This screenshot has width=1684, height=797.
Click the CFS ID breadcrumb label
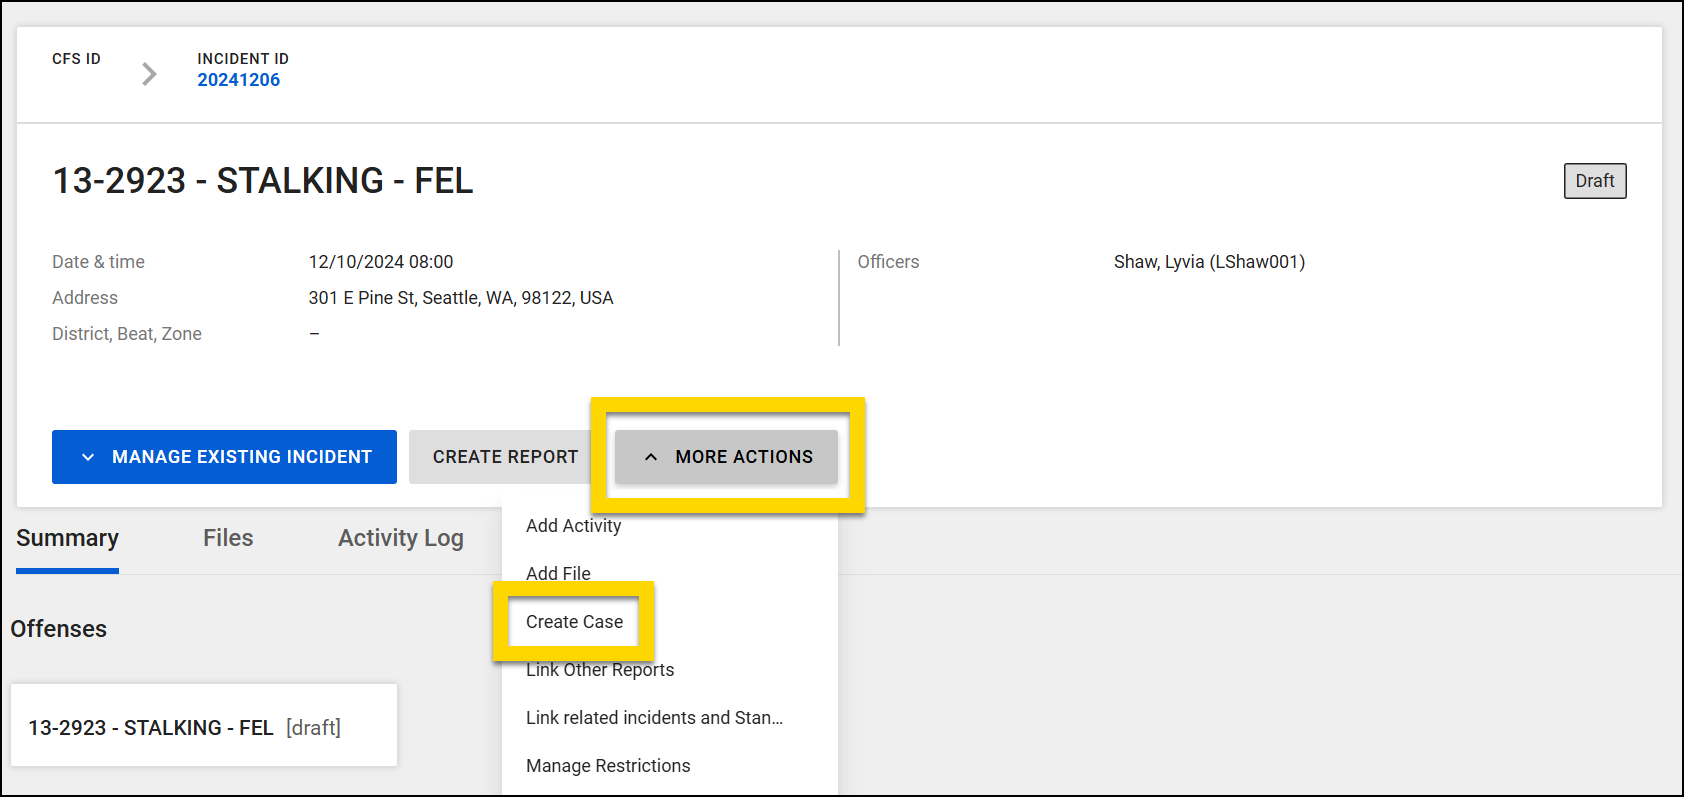coord(76,59)
